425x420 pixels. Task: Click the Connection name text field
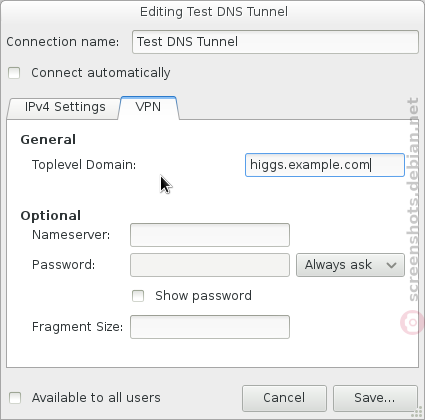point(275,42)
